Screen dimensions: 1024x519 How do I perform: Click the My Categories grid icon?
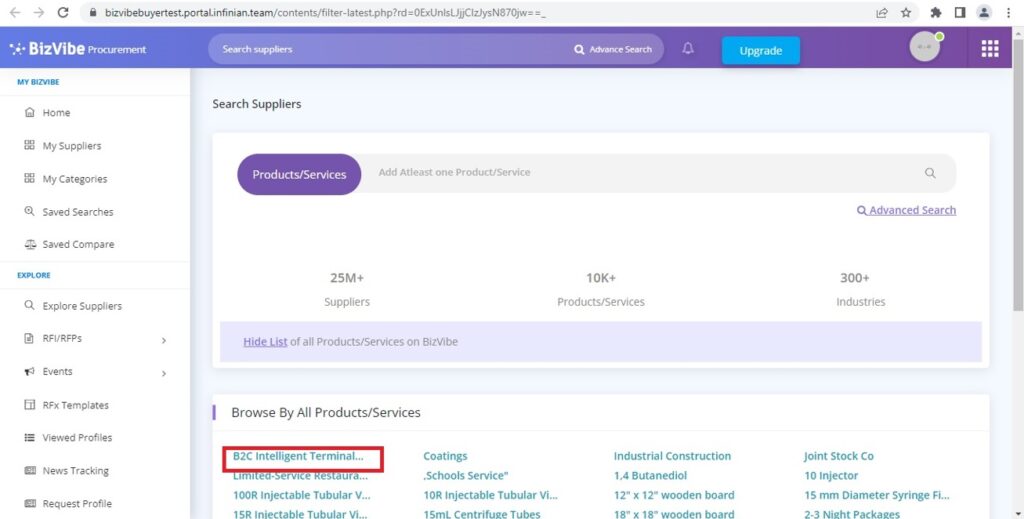point(29,178)
